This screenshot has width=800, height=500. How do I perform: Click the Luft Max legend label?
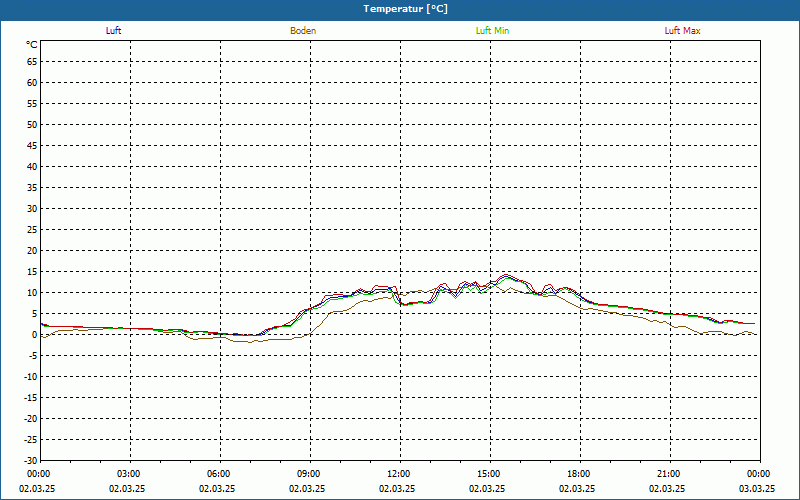pos(682,31)
